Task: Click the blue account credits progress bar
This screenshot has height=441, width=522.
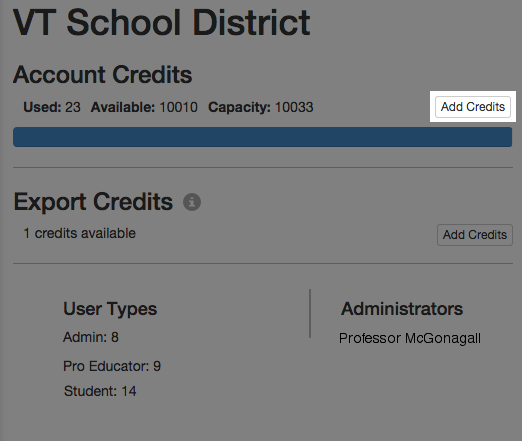Action: click(262, 137)
